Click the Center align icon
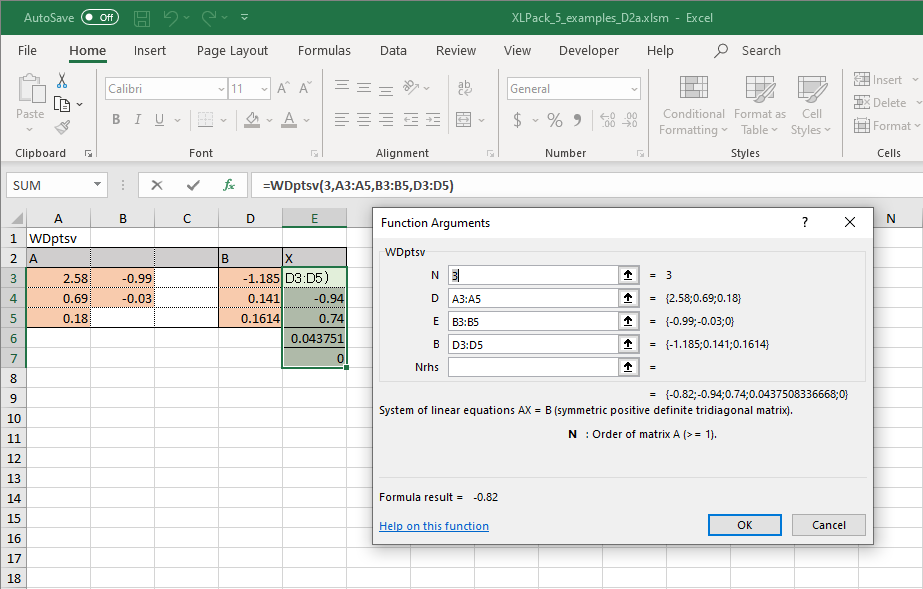 [364, 120]
